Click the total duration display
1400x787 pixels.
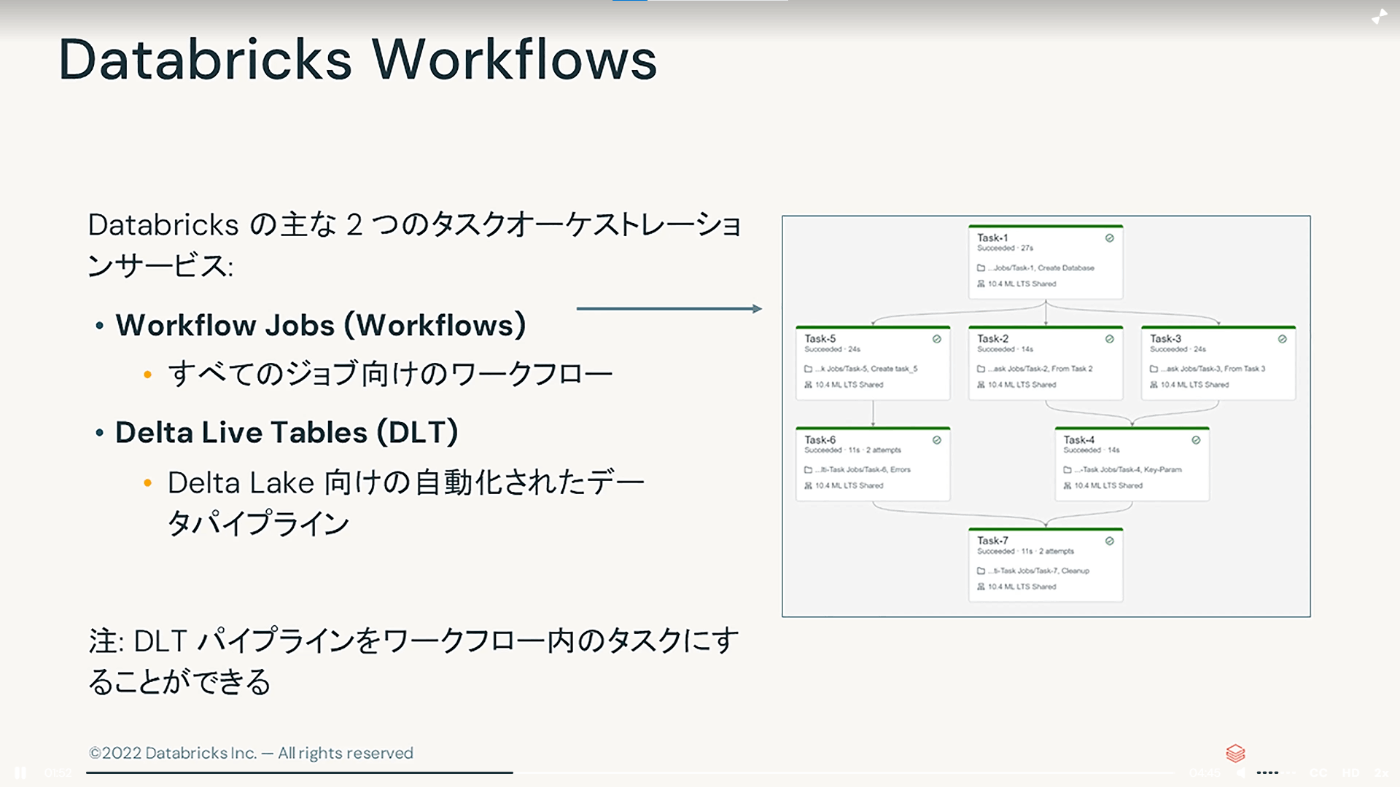coord(1205,773)
